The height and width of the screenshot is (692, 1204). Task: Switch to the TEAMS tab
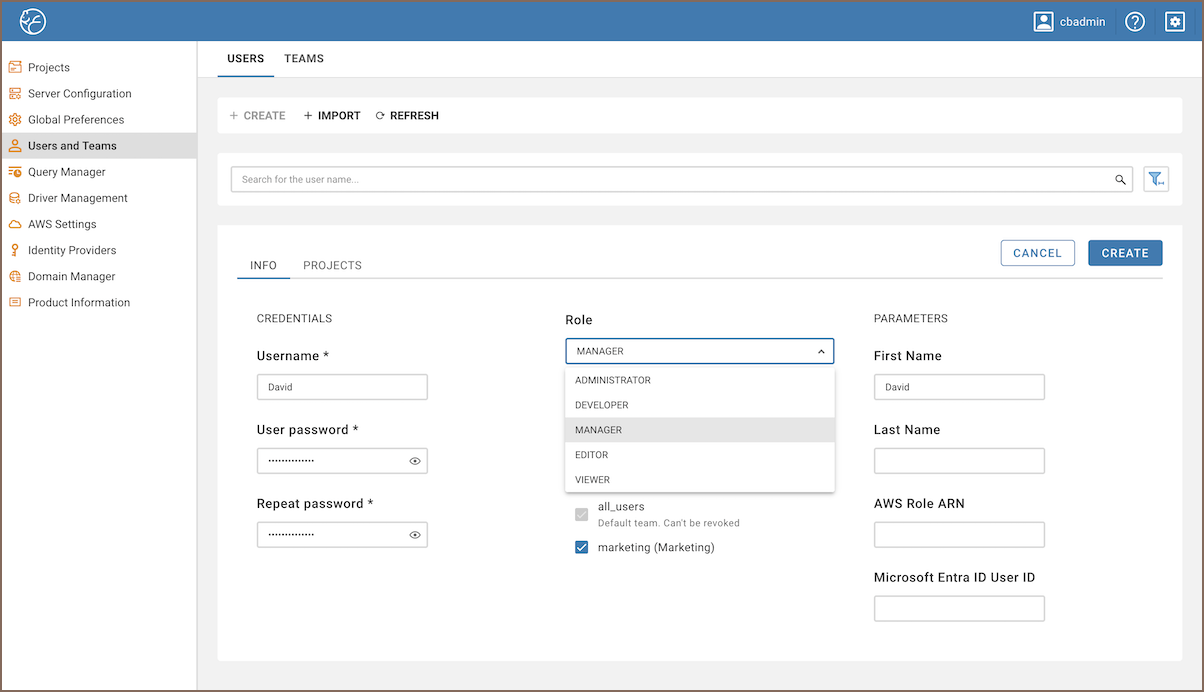304,59
